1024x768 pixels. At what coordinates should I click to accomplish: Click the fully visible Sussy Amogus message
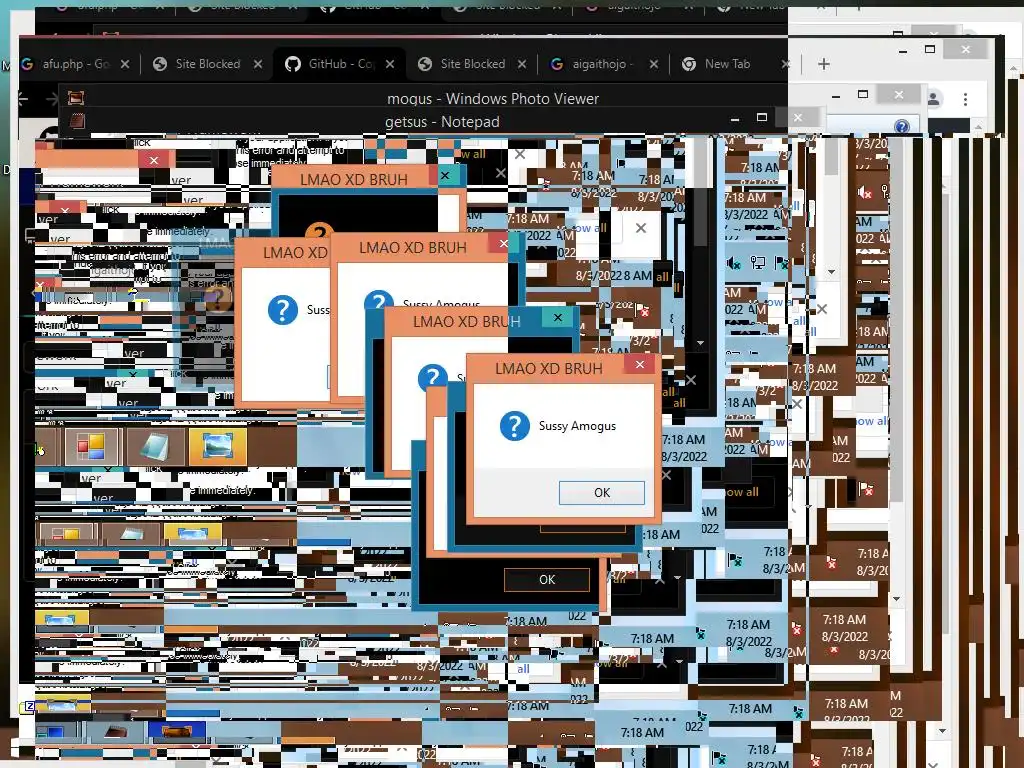click(577, 426)
